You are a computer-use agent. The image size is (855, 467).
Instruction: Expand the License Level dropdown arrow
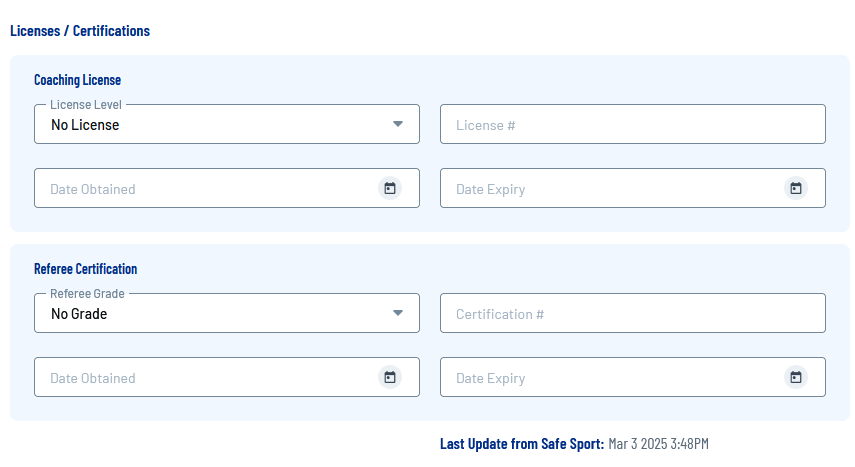coord(398,124)
